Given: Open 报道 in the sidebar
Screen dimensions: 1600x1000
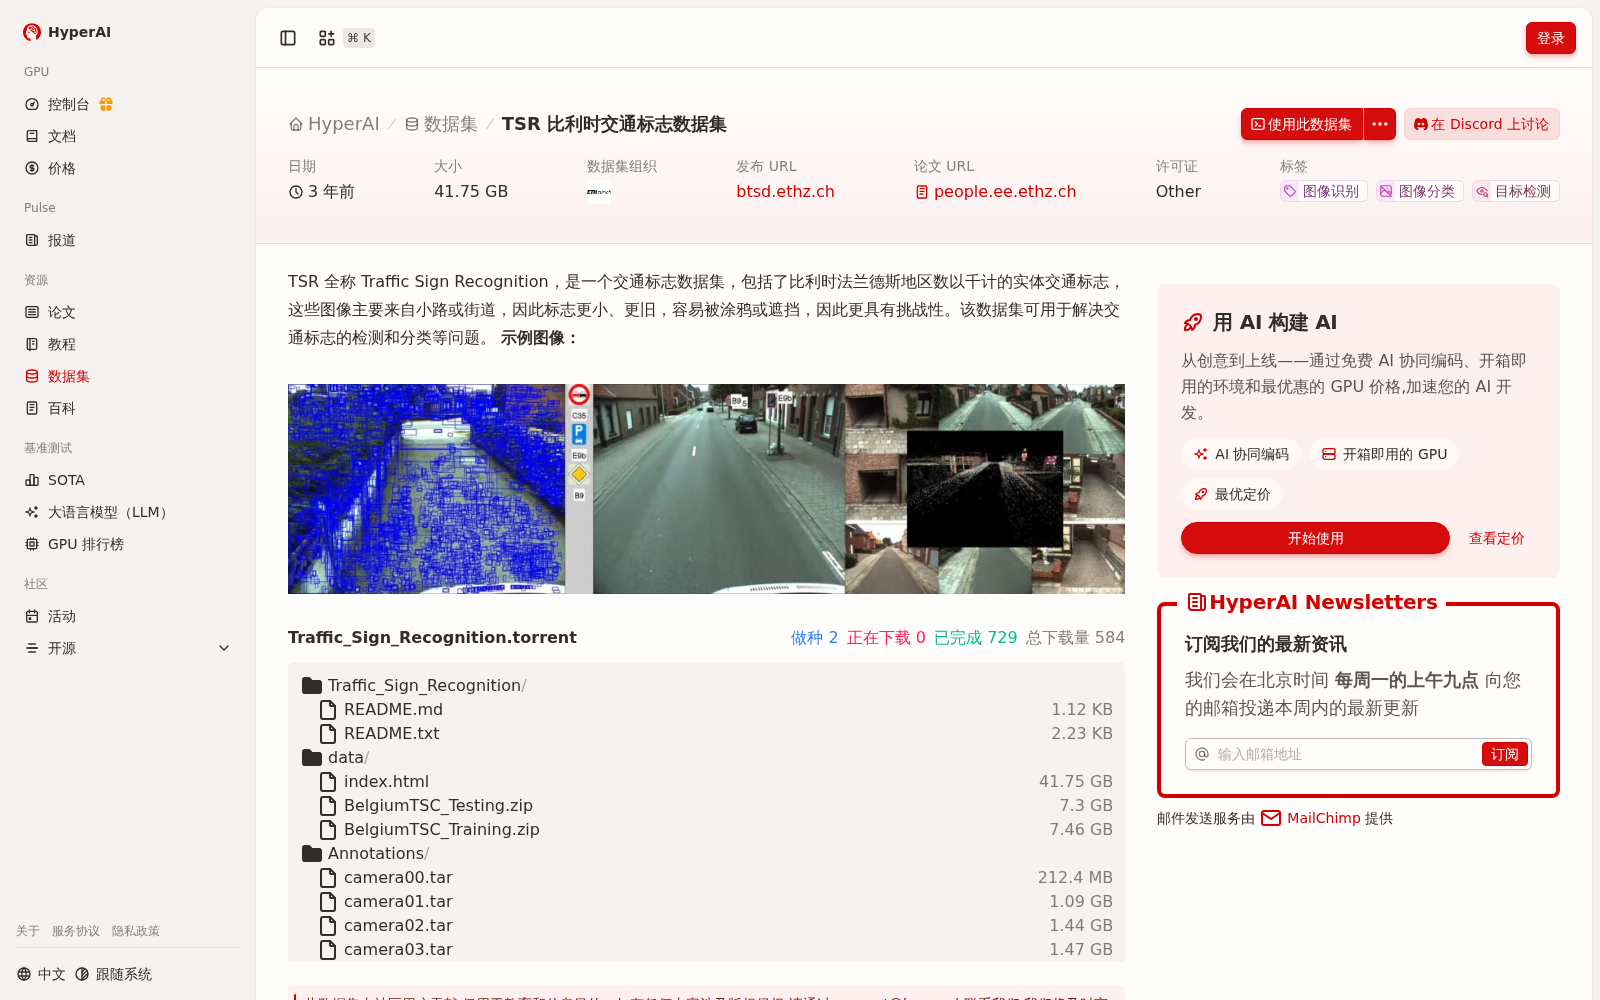Looking at the screenshot, I should coord(61,240).
